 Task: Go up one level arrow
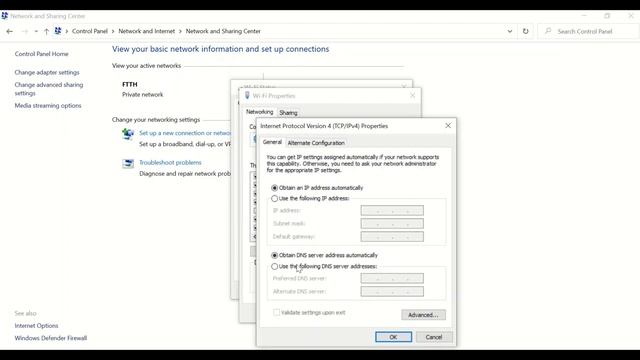(x=46, y=31)
